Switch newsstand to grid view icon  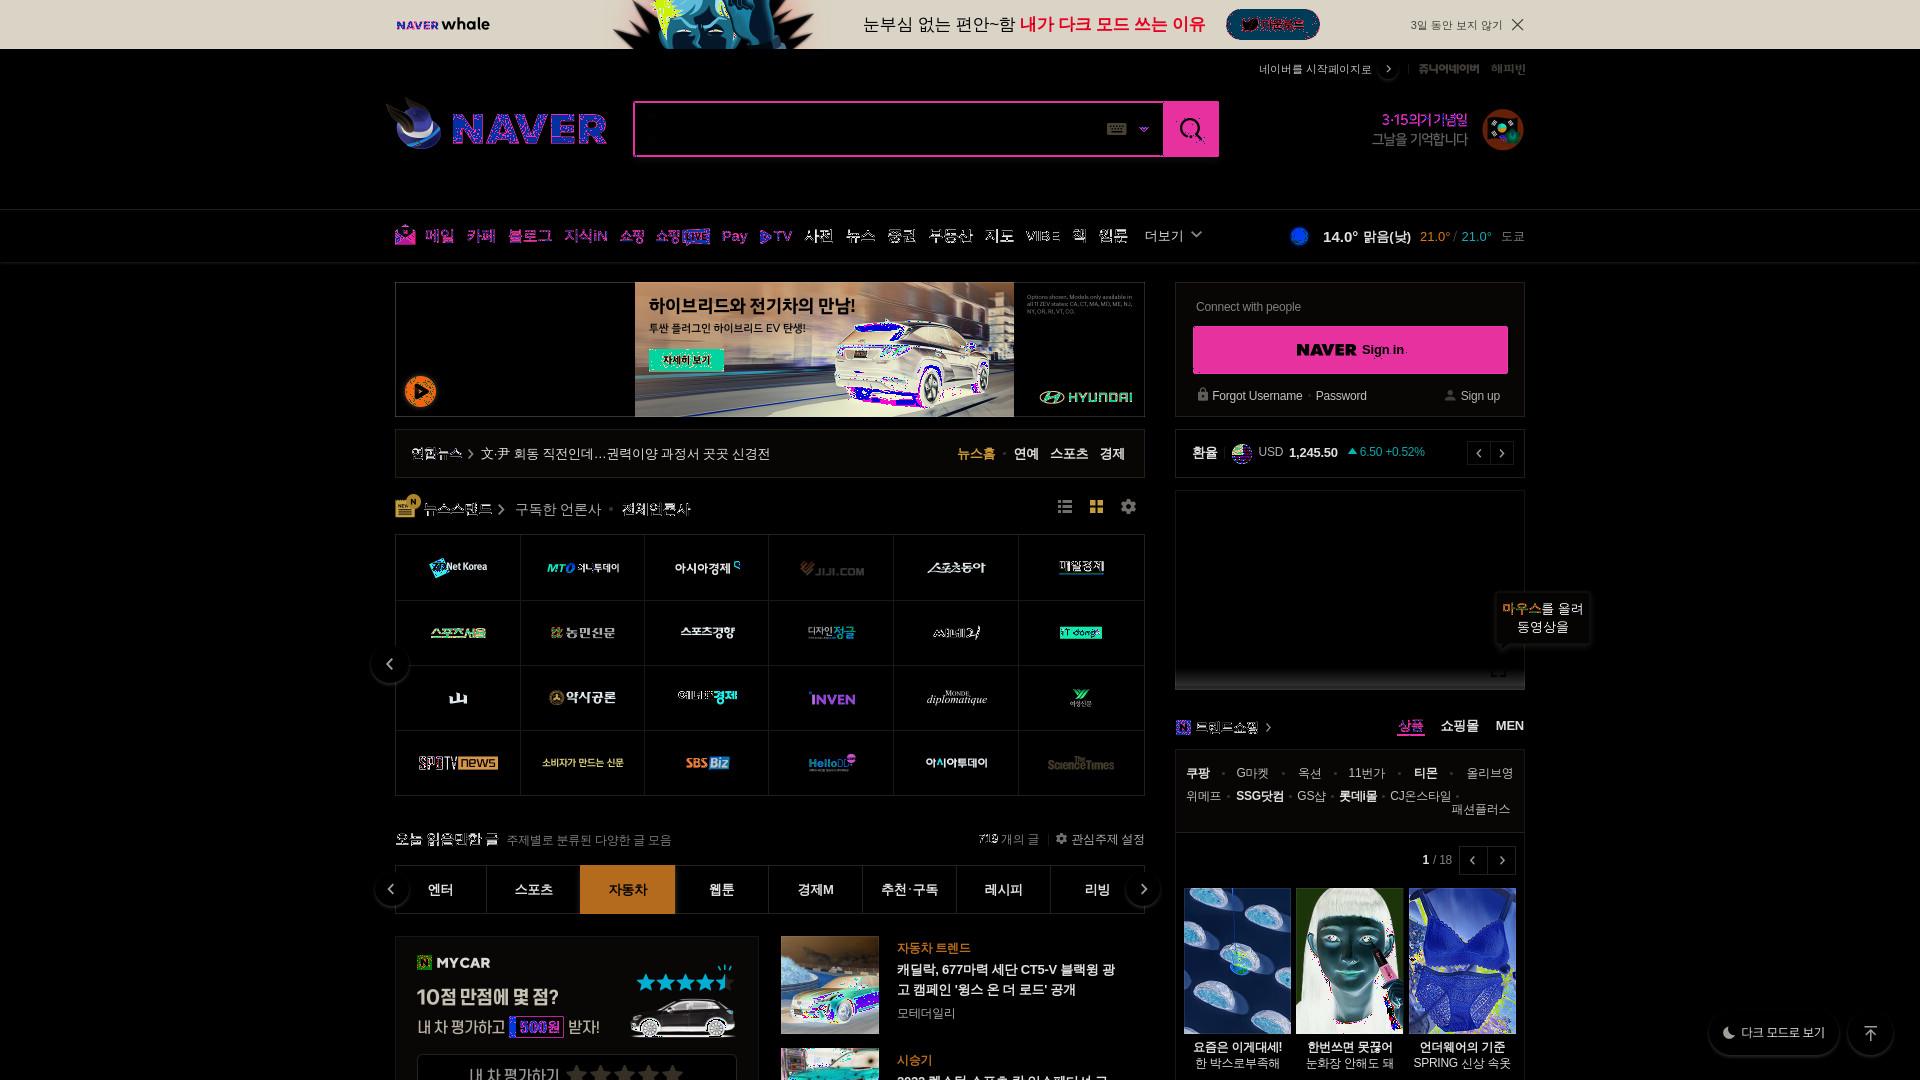coord(1096,507)
